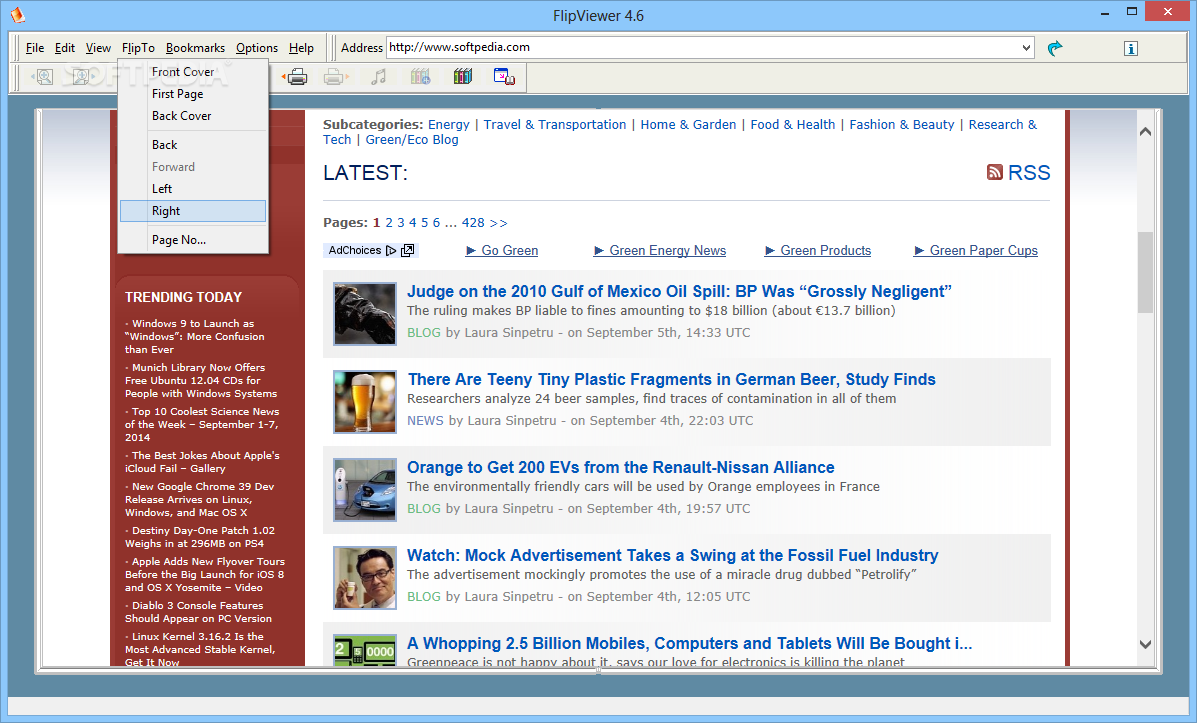Click the add book to library icon
Image resolution: width=1197 pixels, height=723 pixels.
(420, 76)
